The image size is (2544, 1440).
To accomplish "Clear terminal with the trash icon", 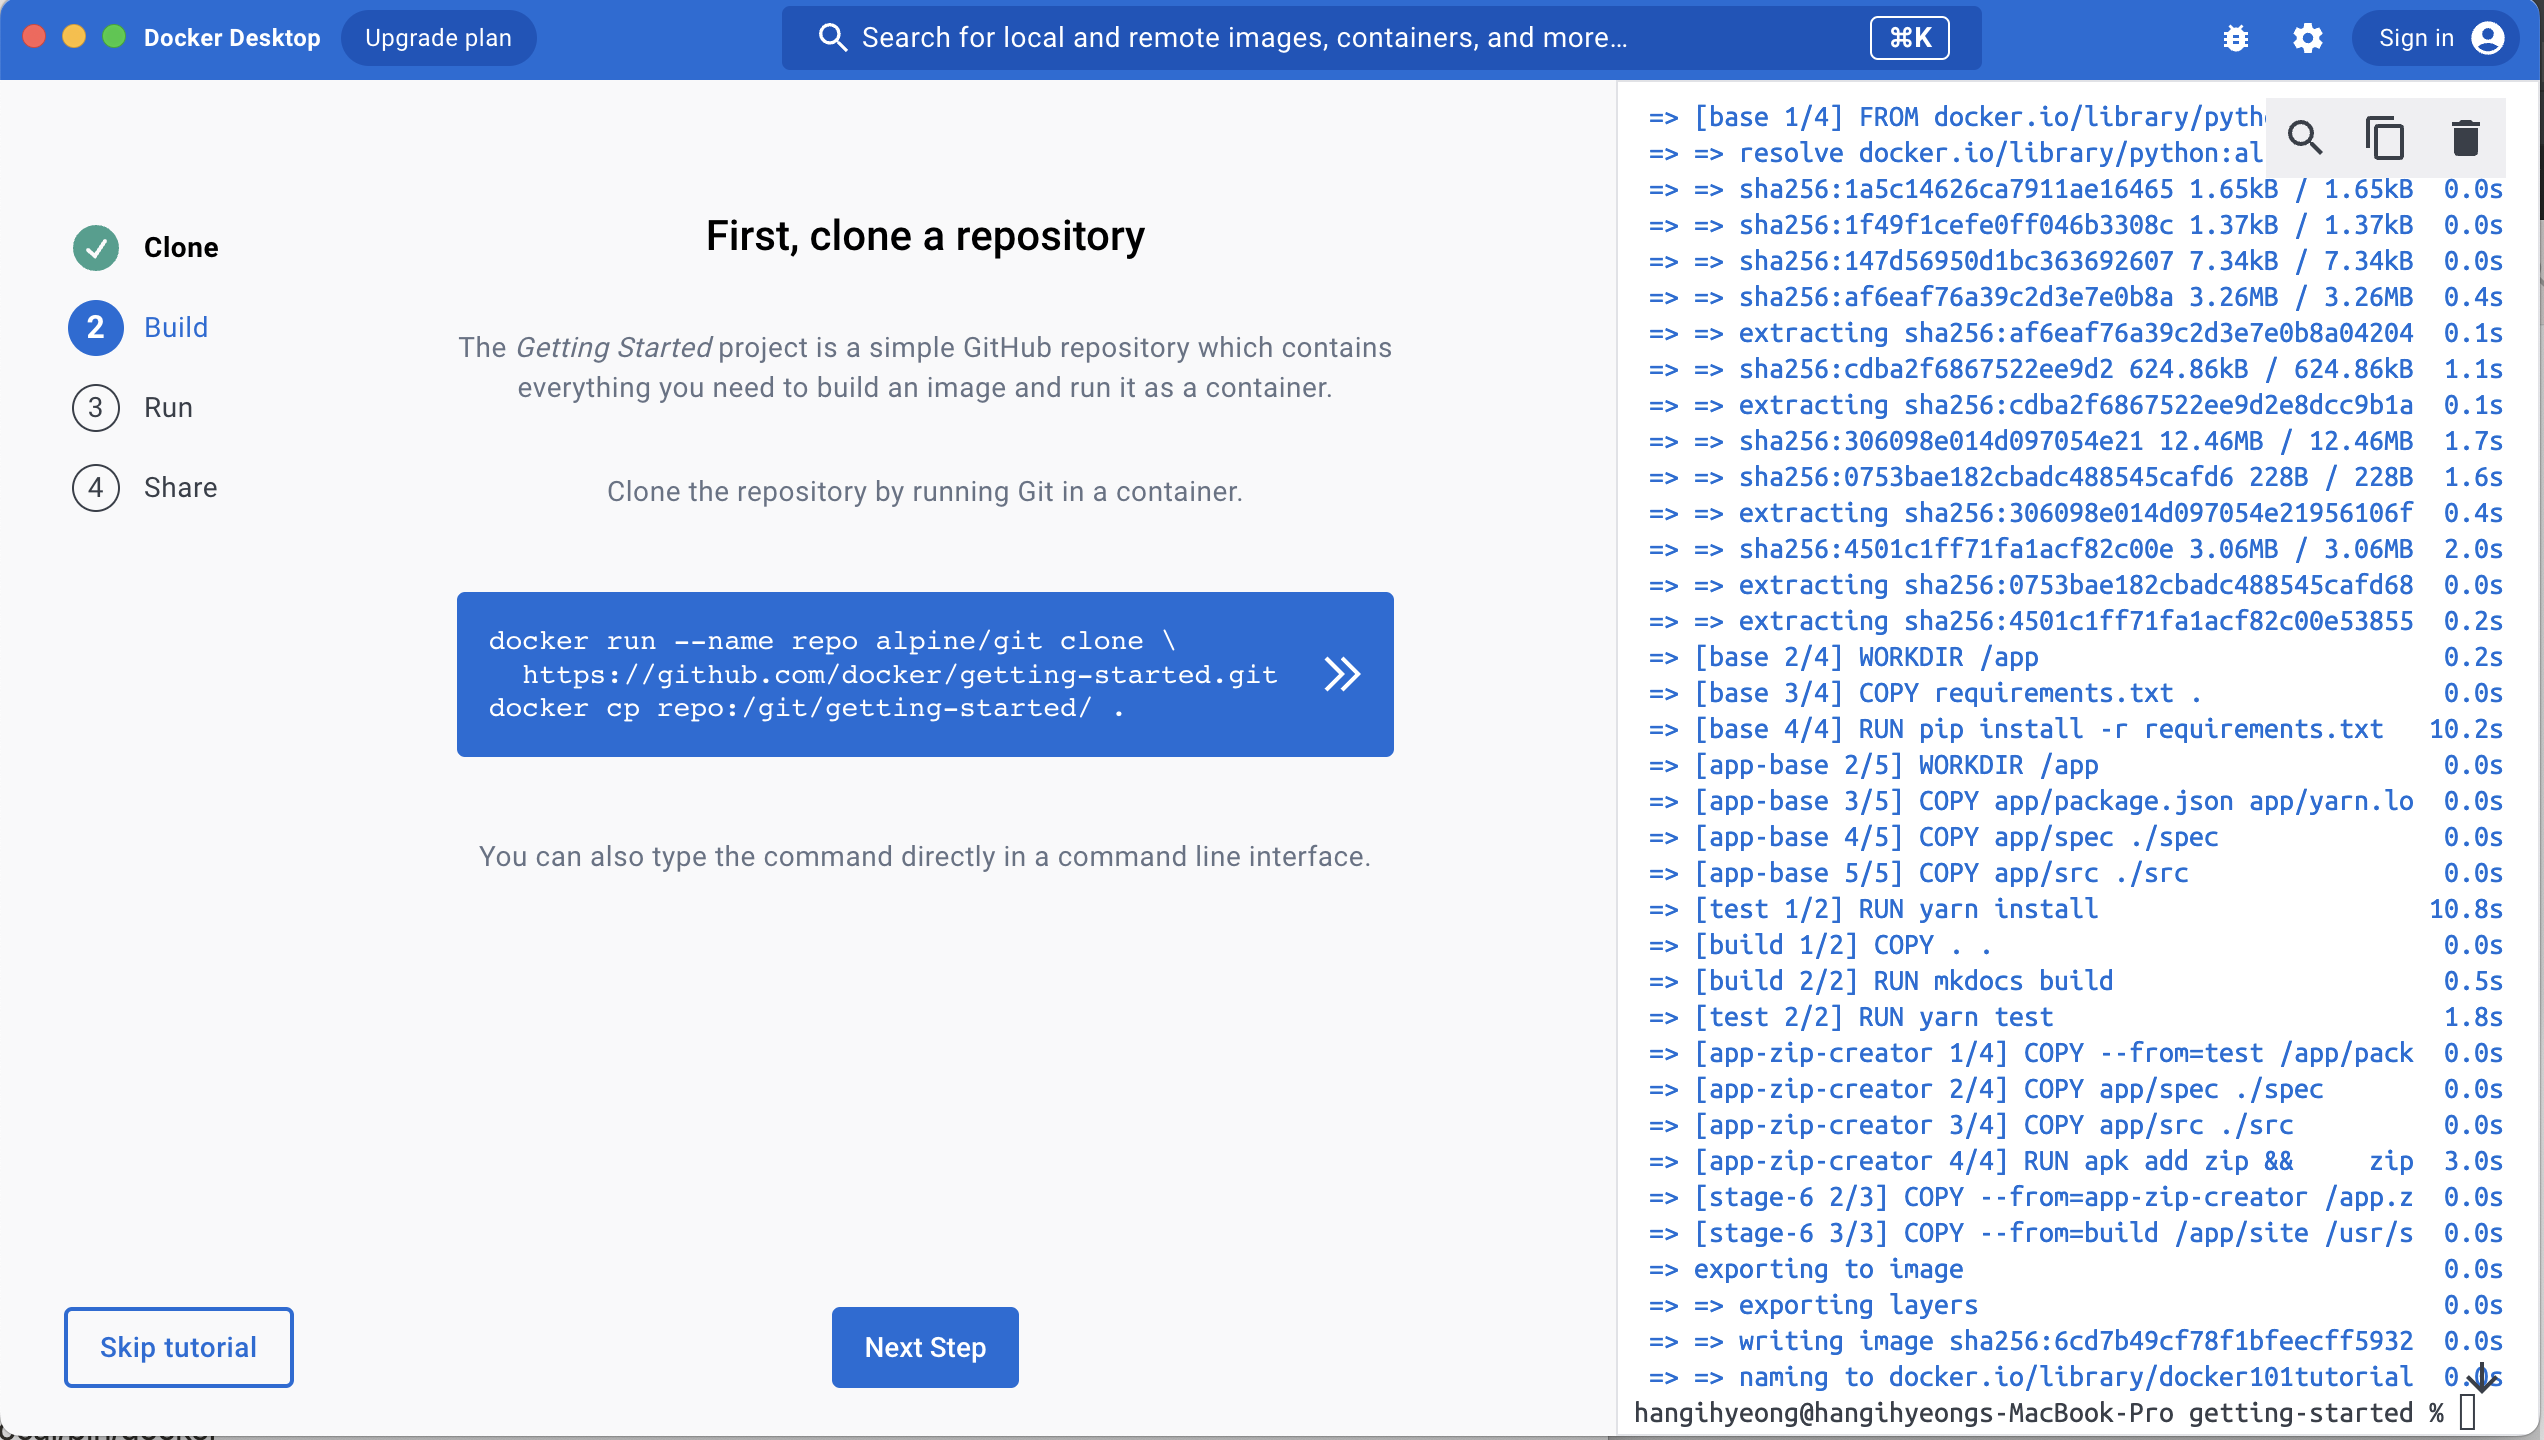I will coord(2465,137).
